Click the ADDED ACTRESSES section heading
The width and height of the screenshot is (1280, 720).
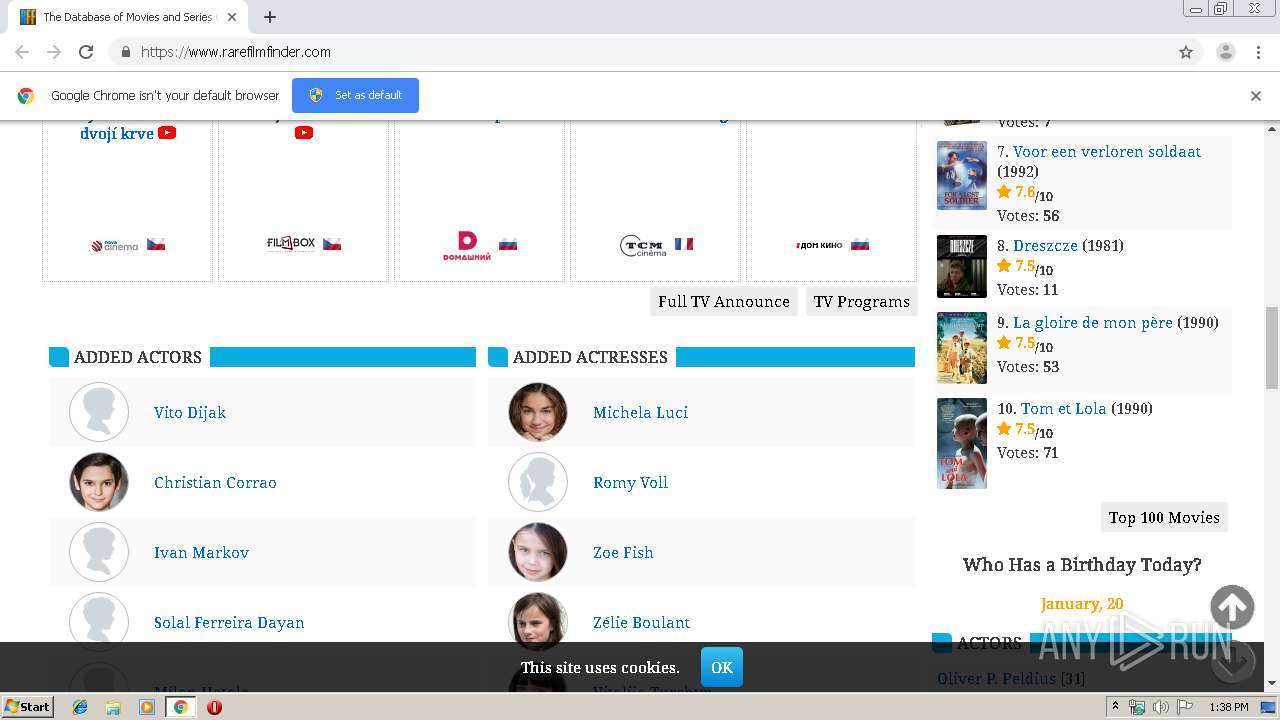point(590,357)
